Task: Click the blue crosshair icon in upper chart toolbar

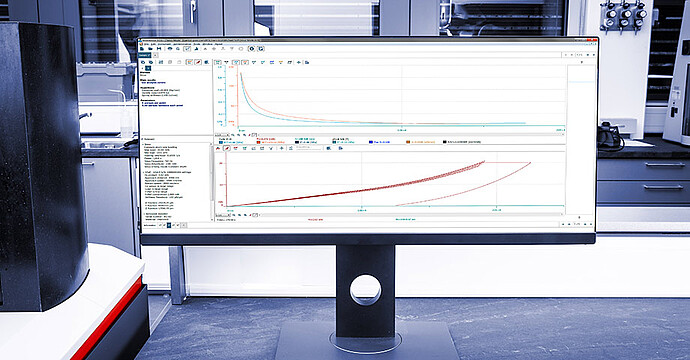Action: pyautogui.click(x=298, y=62)
